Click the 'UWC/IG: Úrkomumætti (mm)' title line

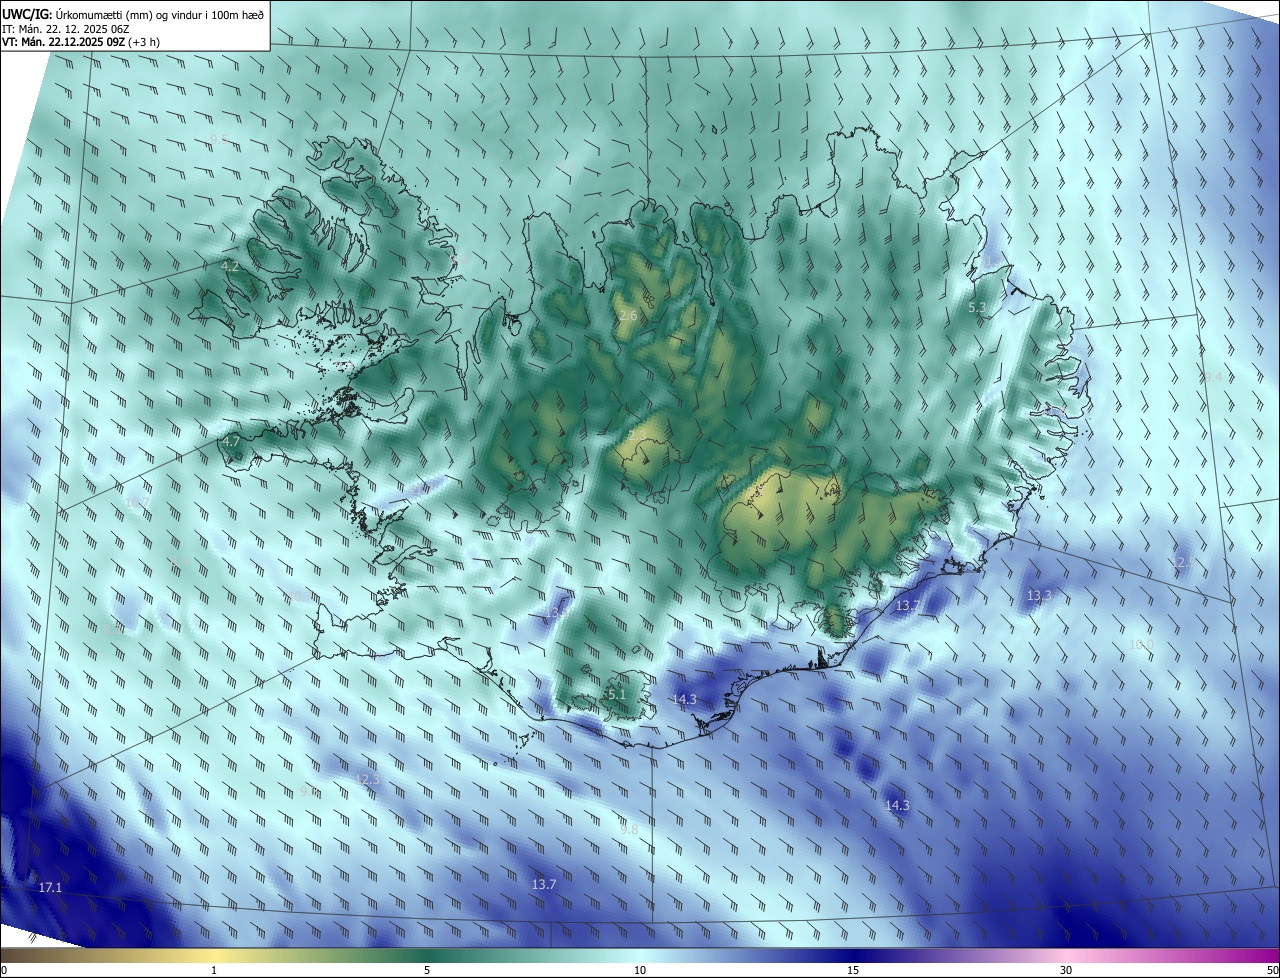(133, 13)
